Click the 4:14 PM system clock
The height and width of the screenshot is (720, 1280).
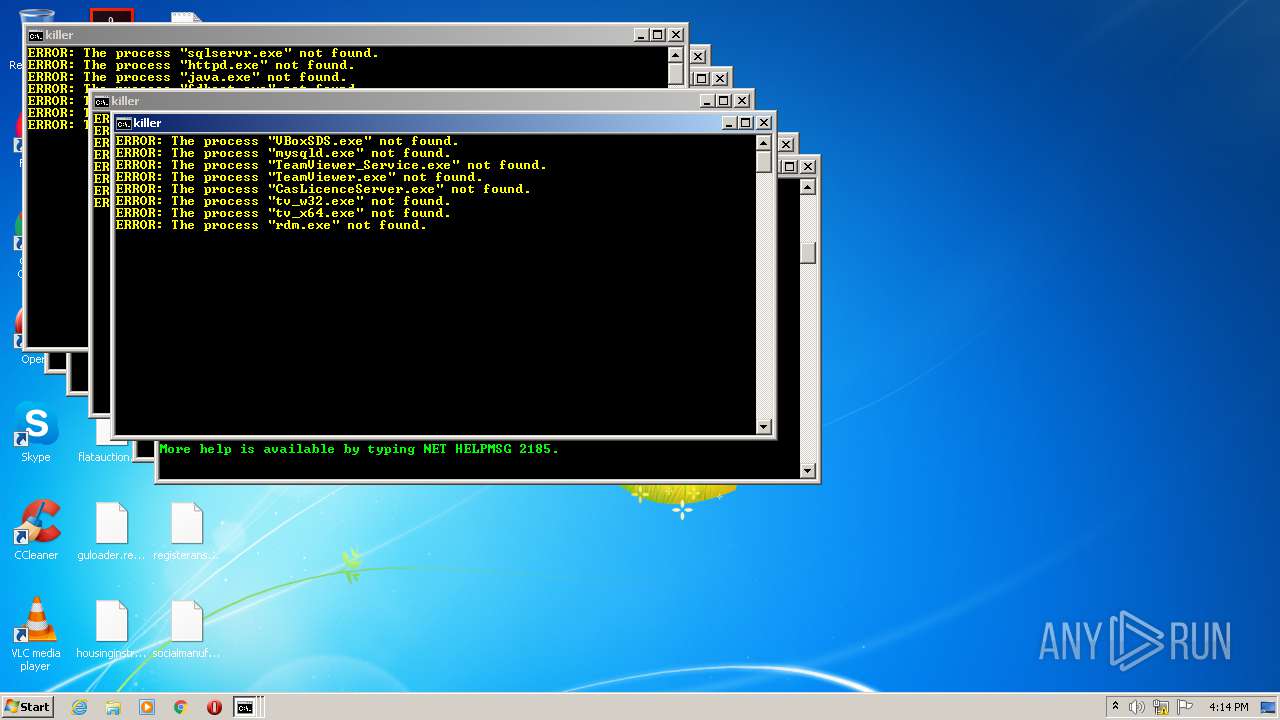pyautogui.click(x=1228, y=707)
